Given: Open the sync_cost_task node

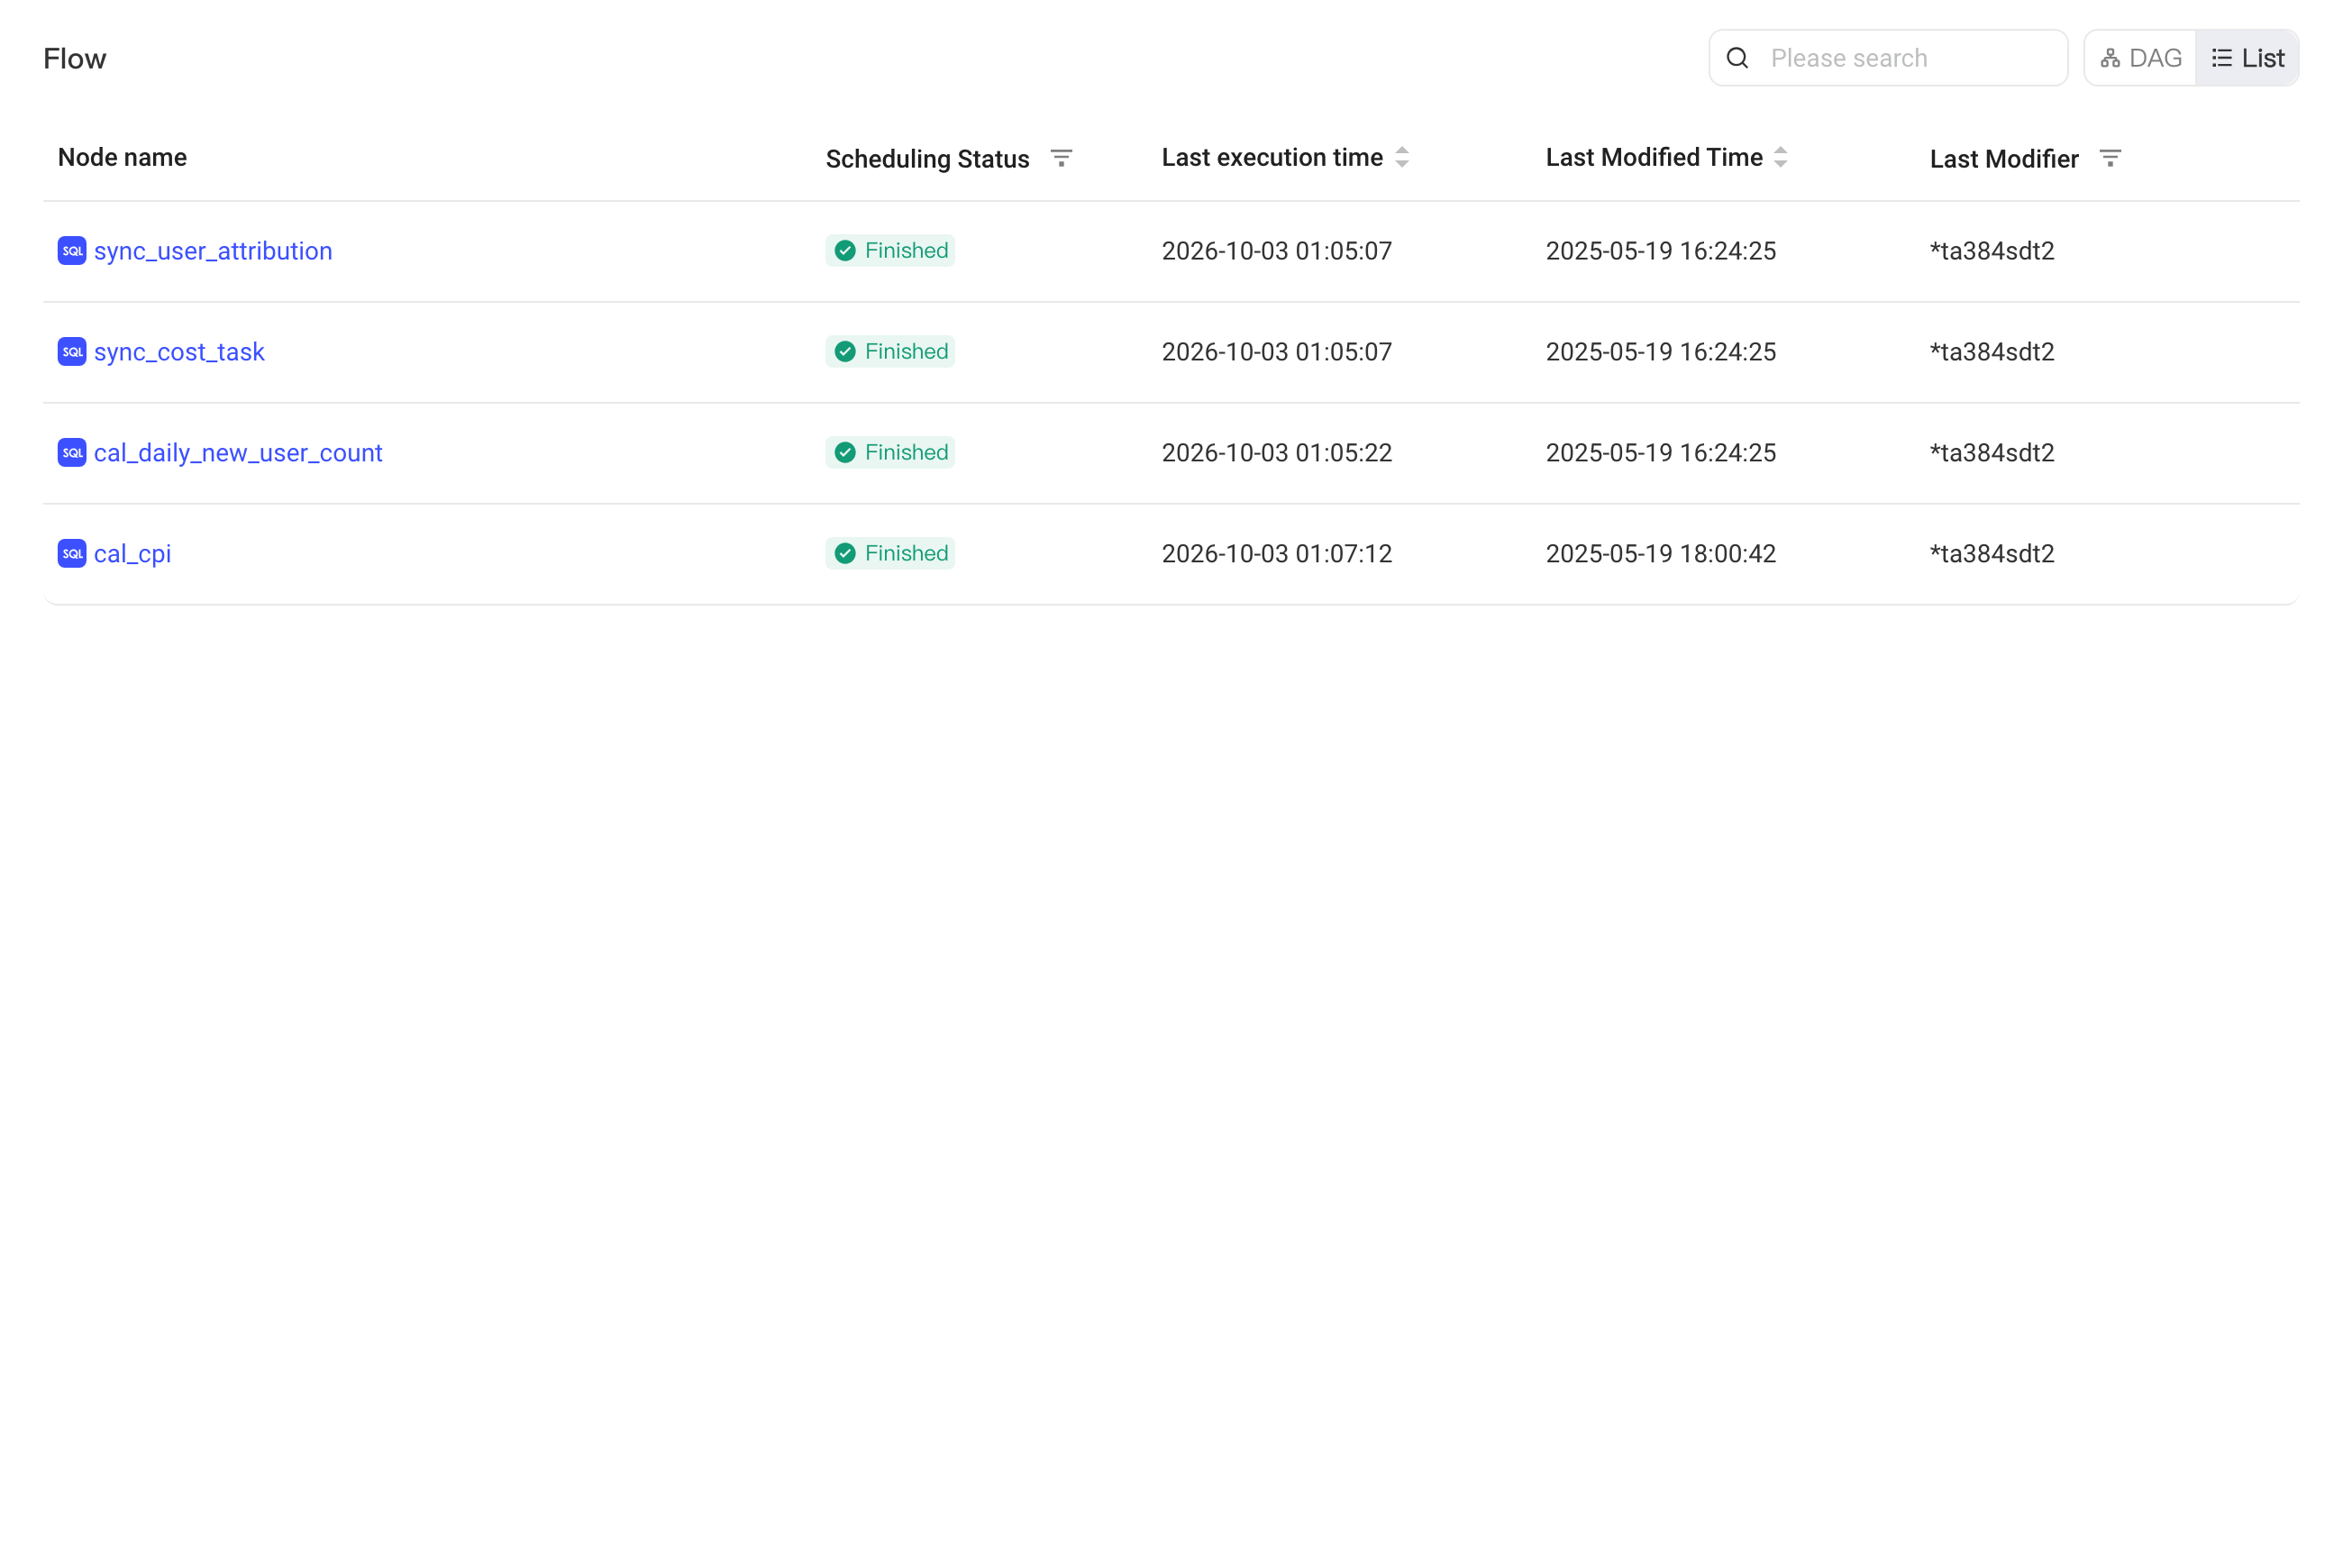Looking at the screenshot, I should 179,352.
